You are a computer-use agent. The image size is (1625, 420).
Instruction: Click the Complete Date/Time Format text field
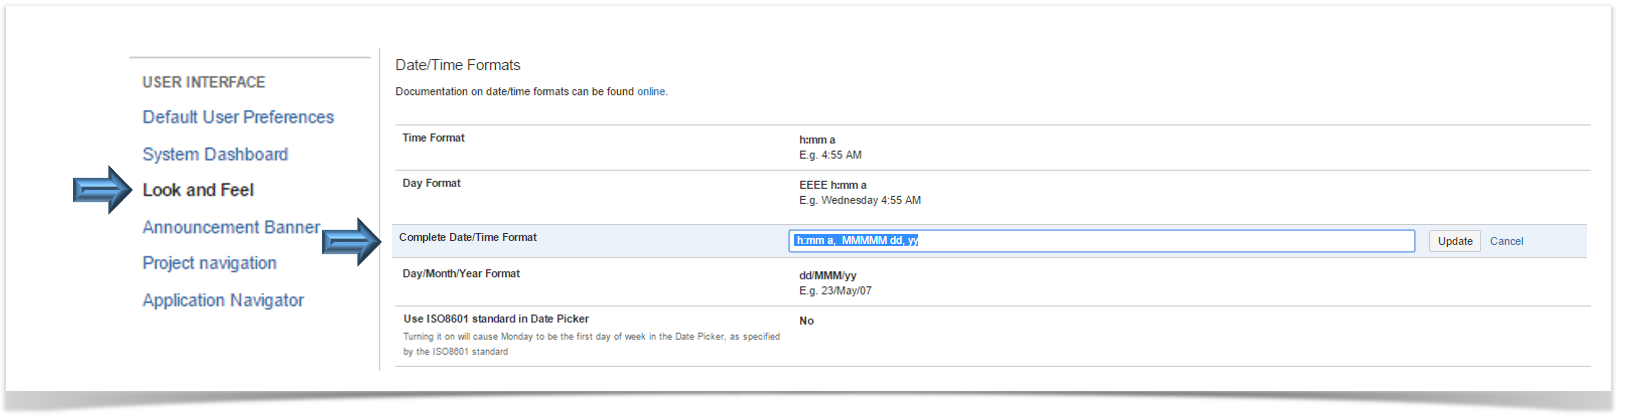click(x=1101, y=241)
